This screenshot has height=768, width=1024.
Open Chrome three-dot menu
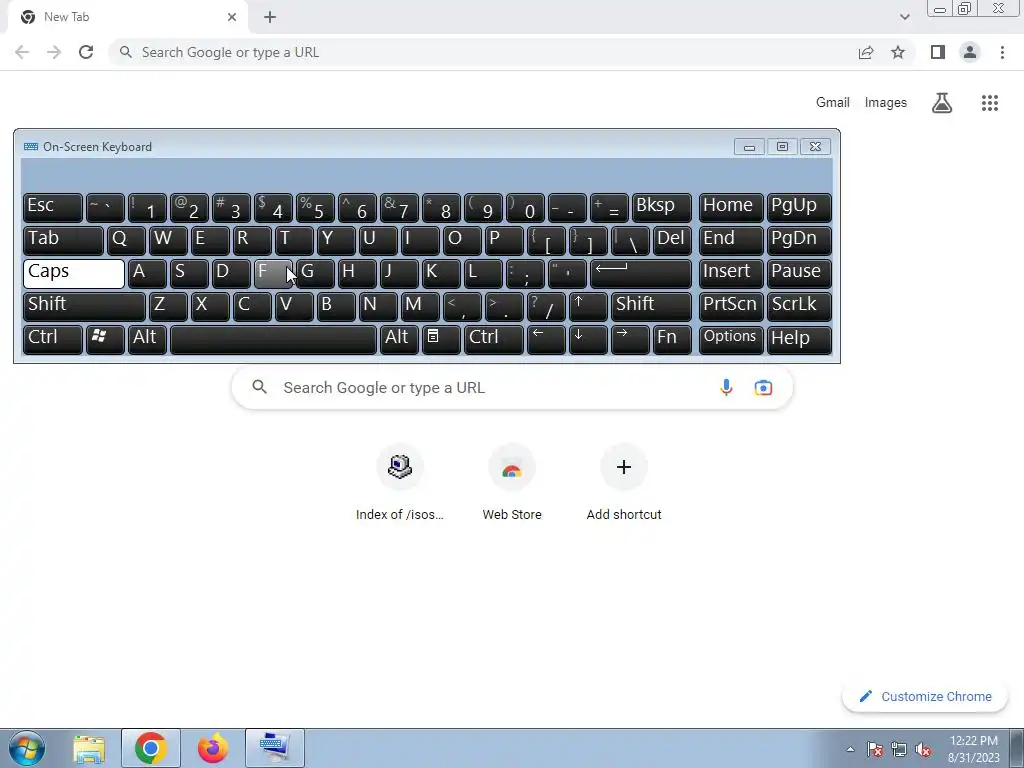coord(1002,52)
